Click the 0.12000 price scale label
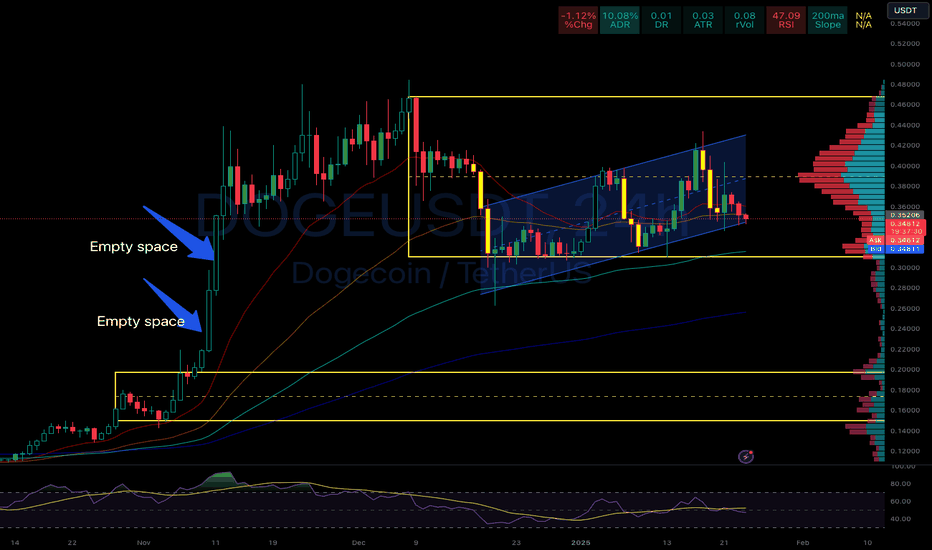 click(x=905, y=451)
